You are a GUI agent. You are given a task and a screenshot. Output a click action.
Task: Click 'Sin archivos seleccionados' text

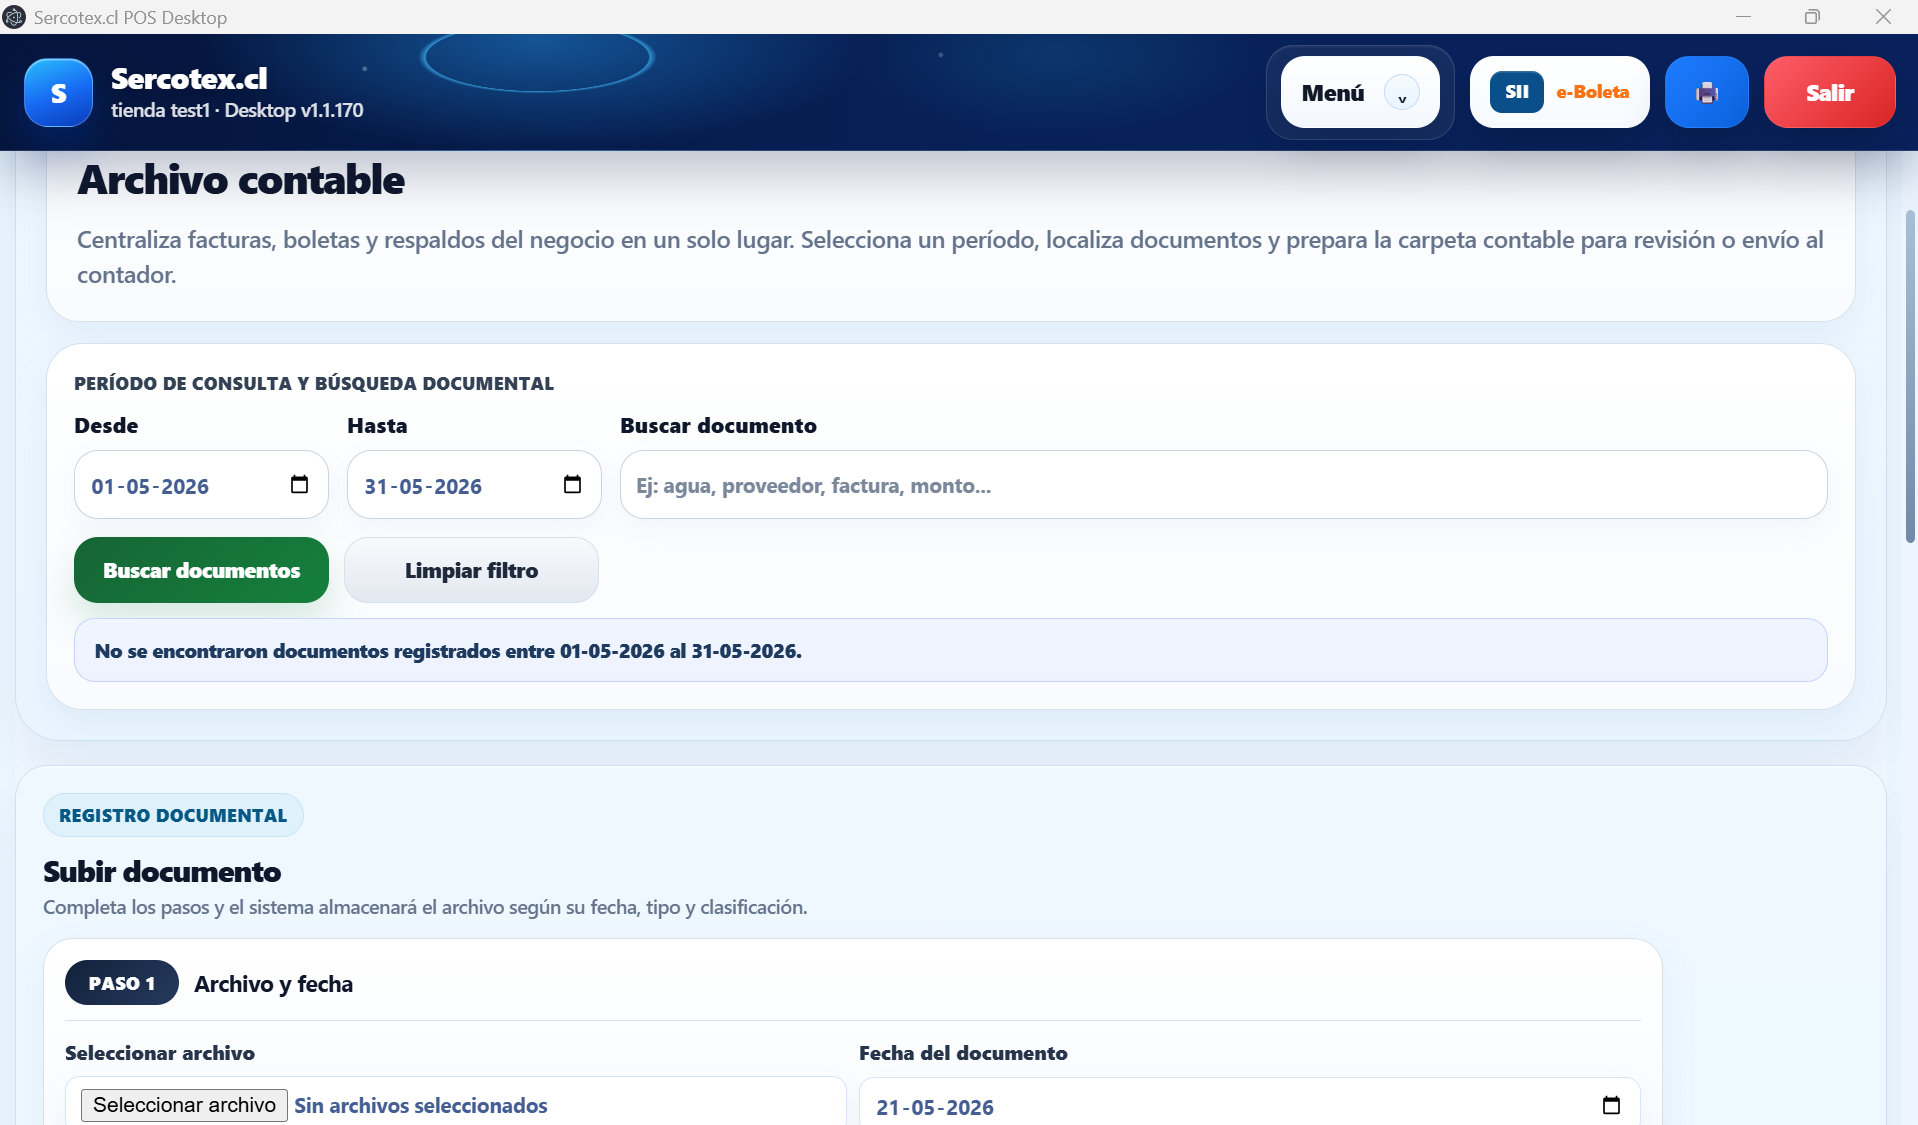pos(420,1105)
